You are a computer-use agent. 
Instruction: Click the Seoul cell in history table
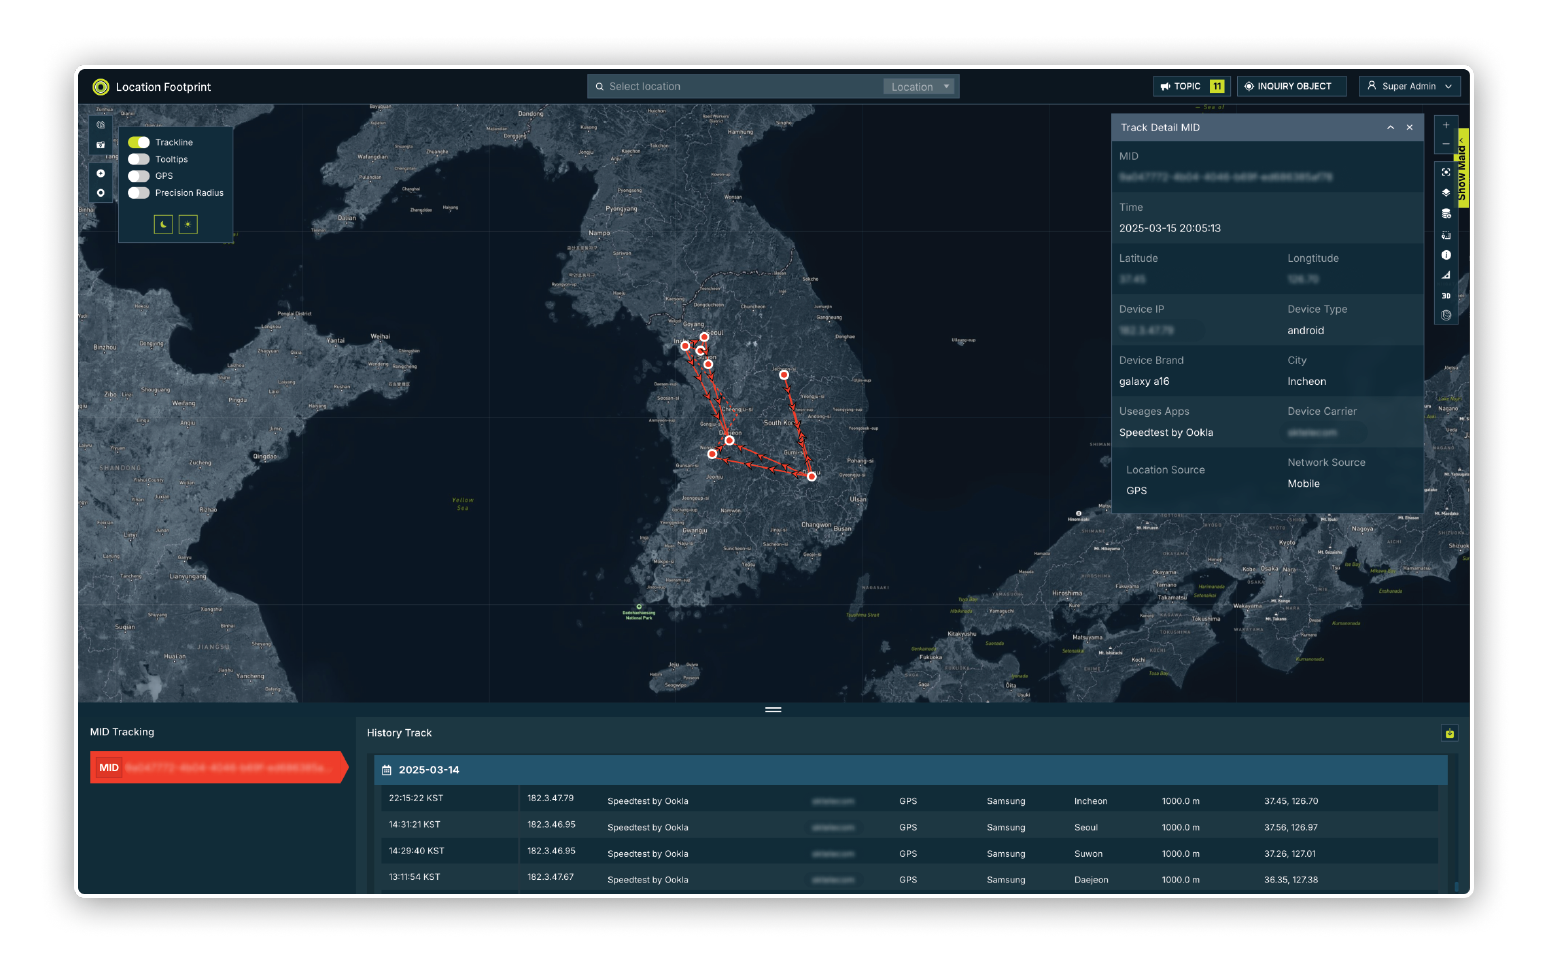(x=1086, y=828)
